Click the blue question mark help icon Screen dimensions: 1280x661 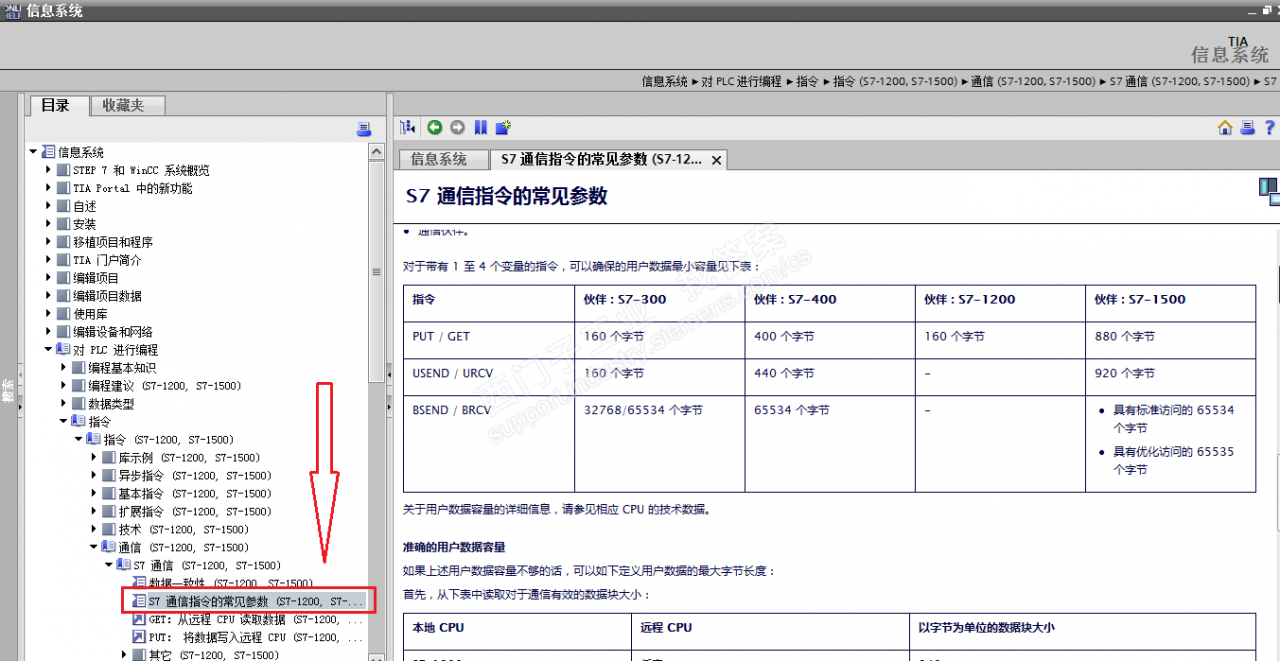[1270, 127]
